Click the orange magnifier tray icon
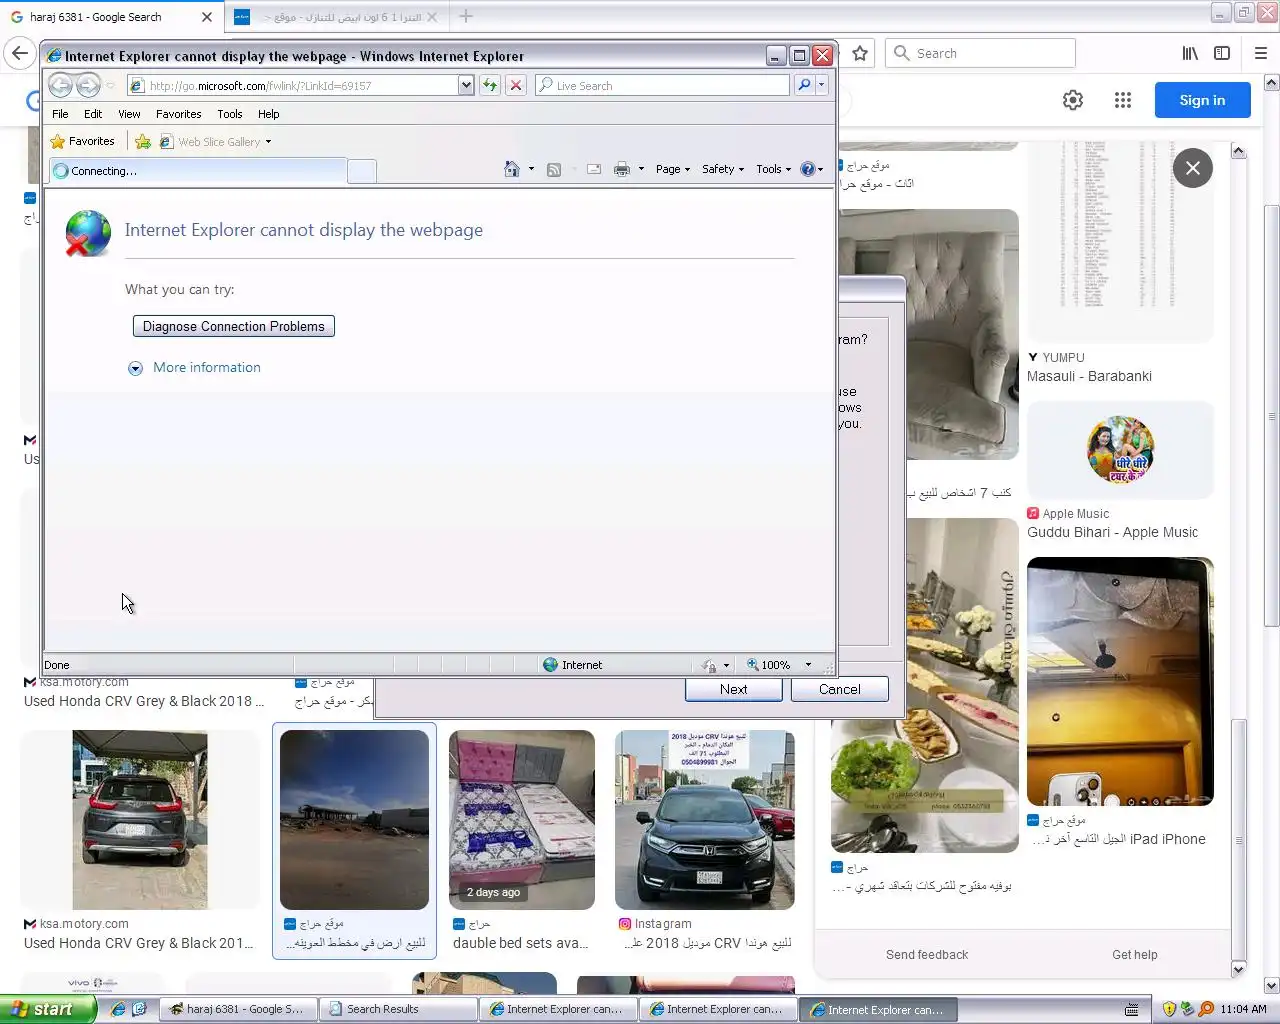The width and height of the screenshot is (1280, 1024). click(x=1207, y=1009)
